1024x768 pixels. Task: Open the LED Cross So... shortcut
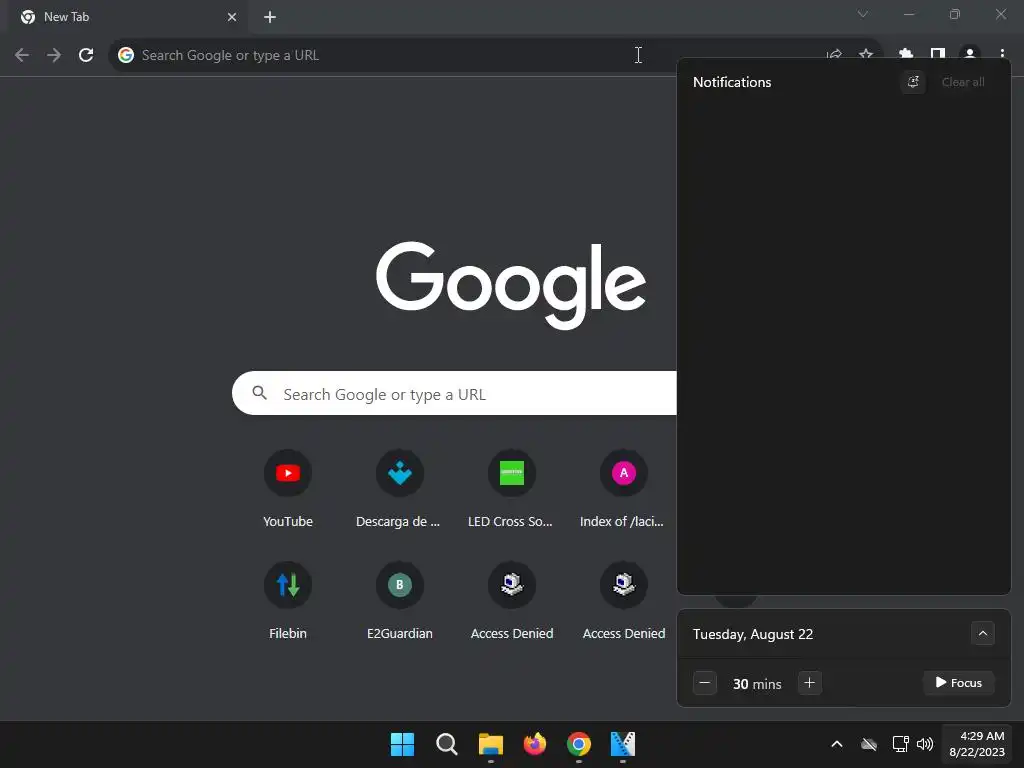[511, 490]
